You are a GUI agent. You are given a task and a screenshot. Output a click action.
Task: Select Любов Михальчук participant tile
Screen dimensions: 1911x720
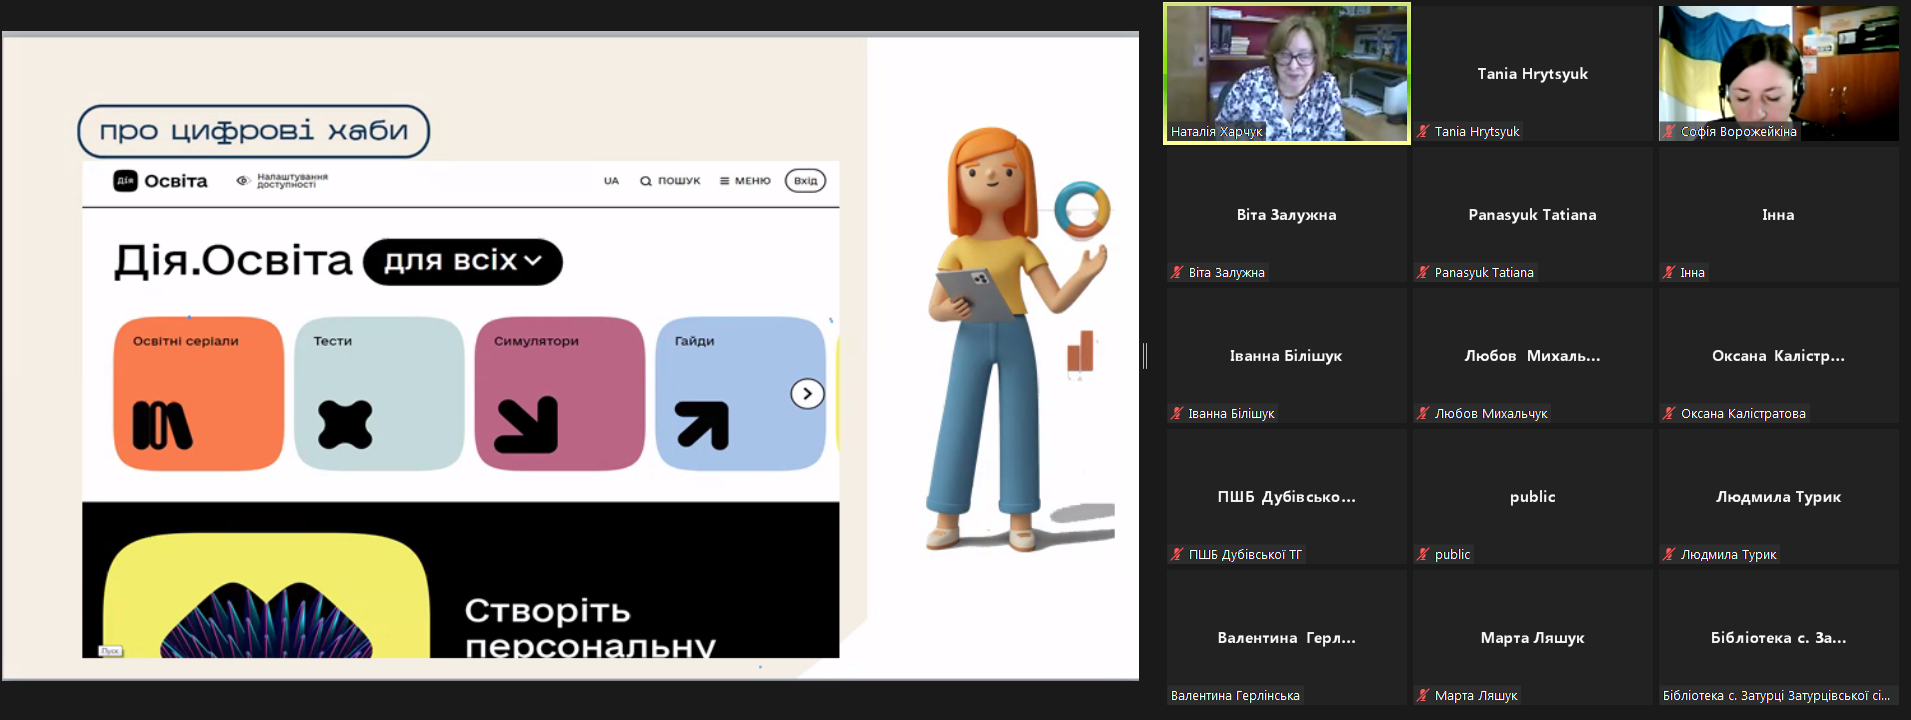(x=1532, y=356)
